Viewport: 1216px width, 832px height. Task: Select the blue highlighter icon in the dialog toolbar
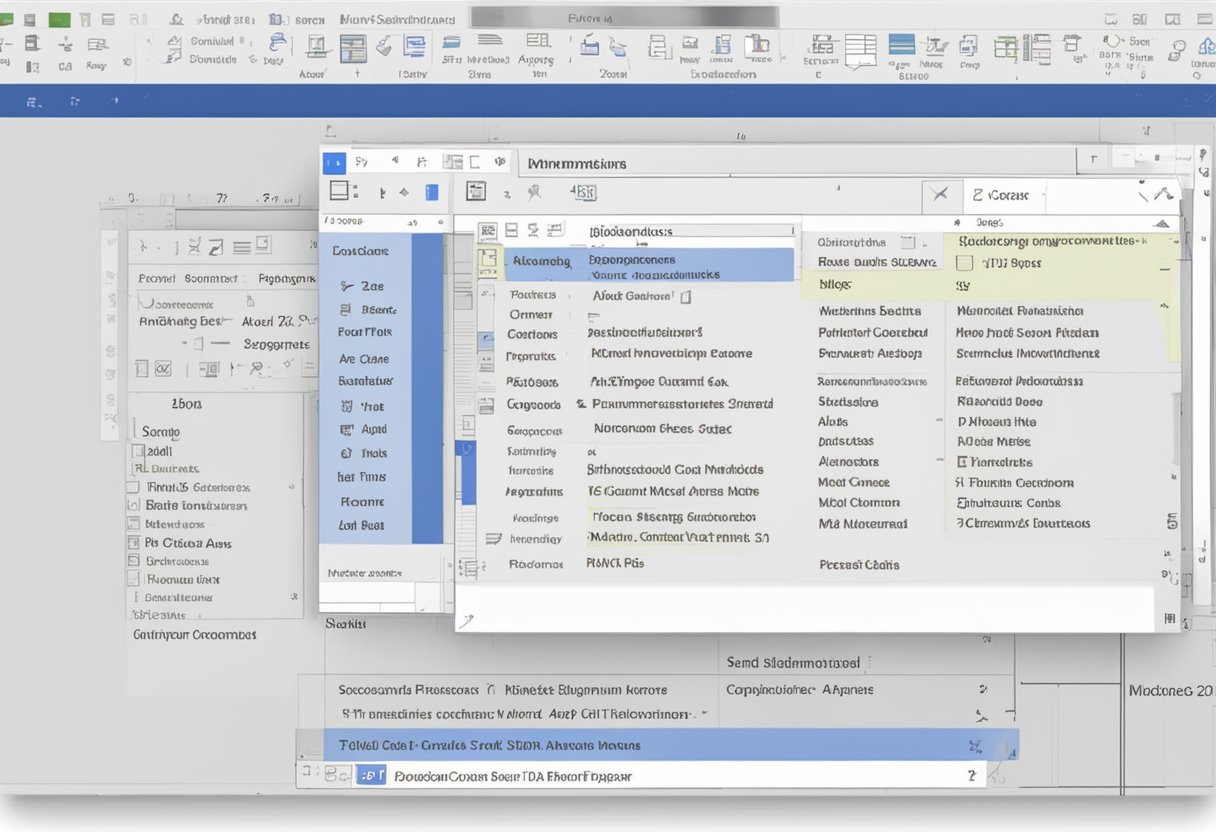tap(431, 192)
